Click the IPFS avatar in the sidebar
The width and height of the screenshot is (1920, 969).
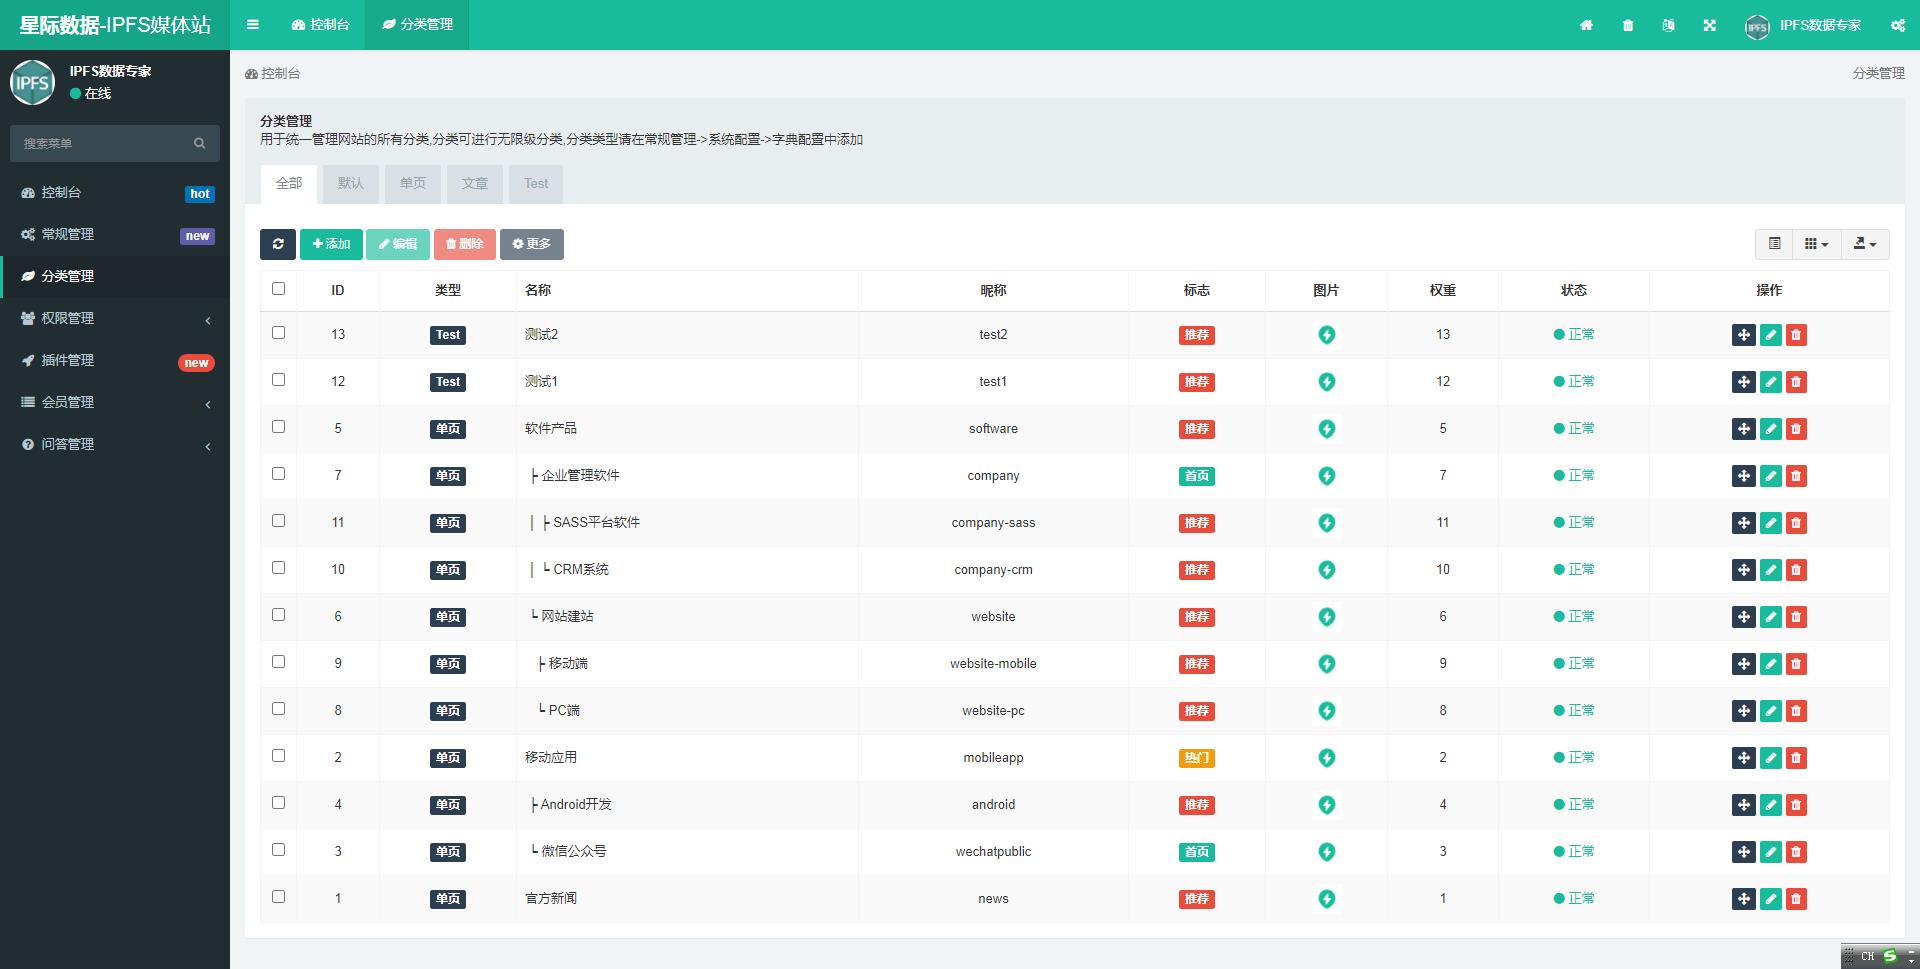click(x=32, y=82)
